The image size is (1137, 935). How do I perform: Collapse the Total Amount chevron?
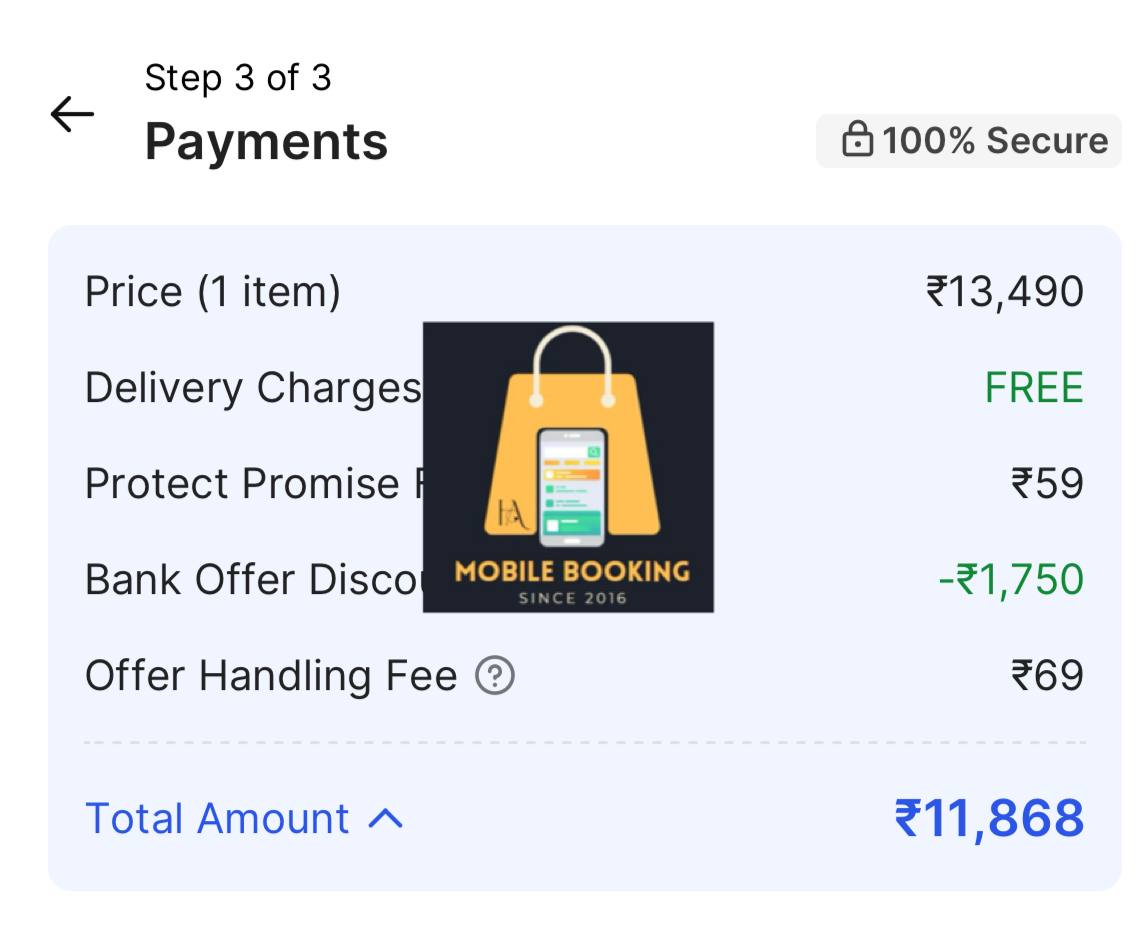click(386, 819)
